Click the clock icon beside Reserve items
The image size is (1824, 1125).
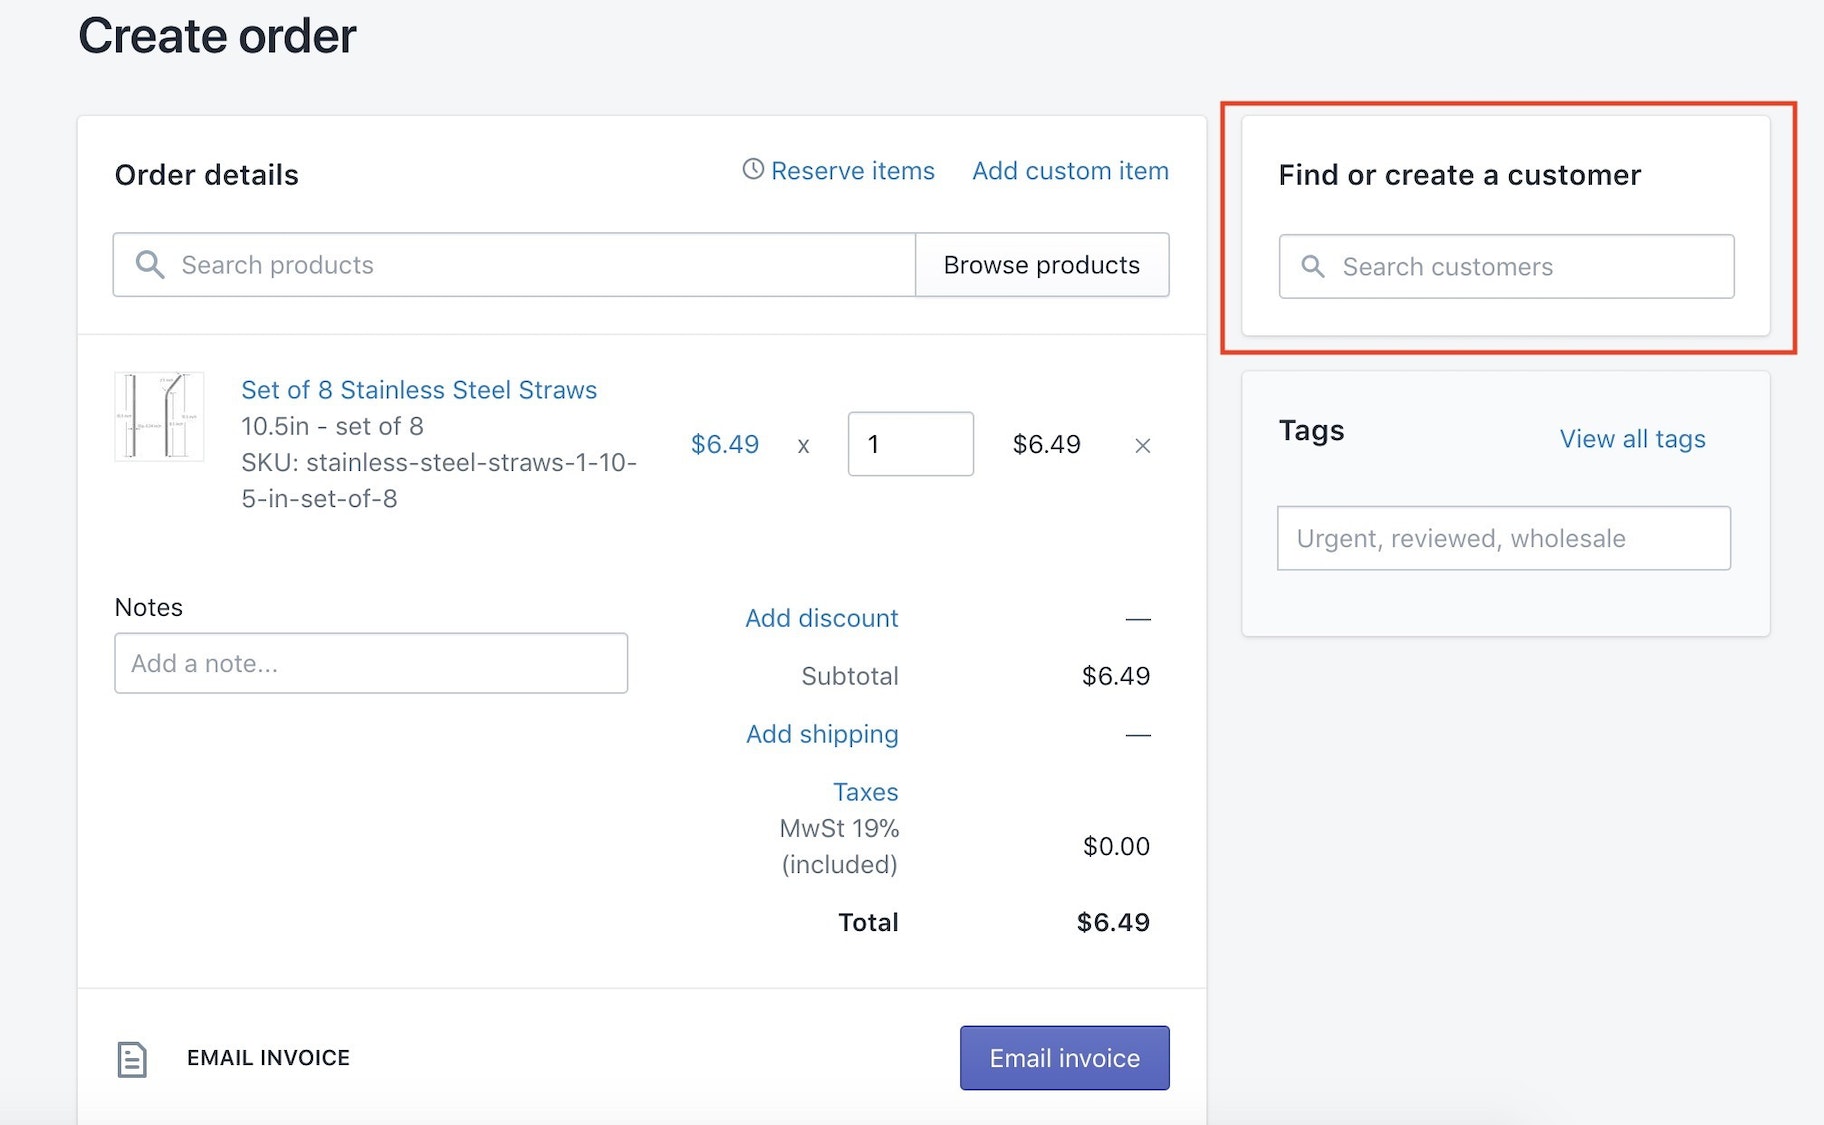coord(752,170)
